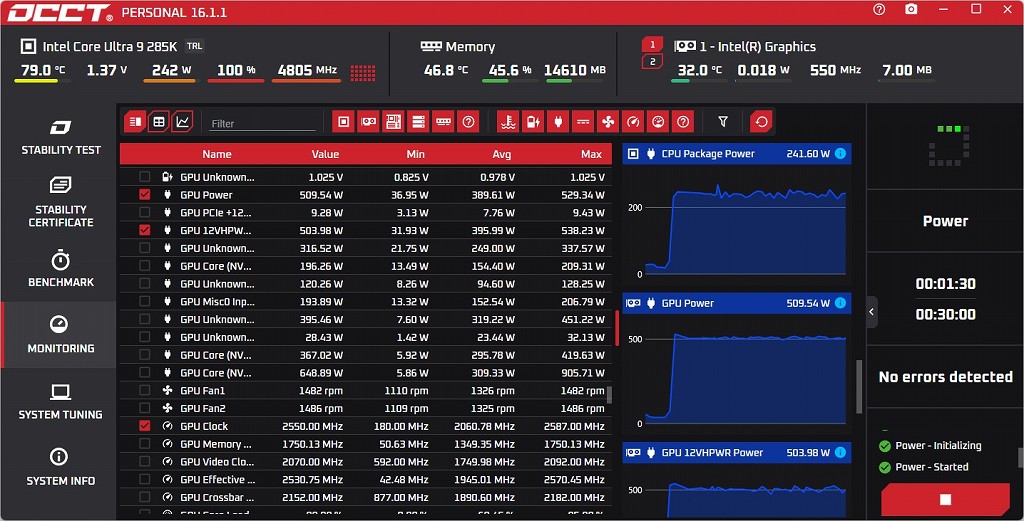Sort the table by the Name column
The height and width of the screenshot is (521, 1024).
coord(217,154)
